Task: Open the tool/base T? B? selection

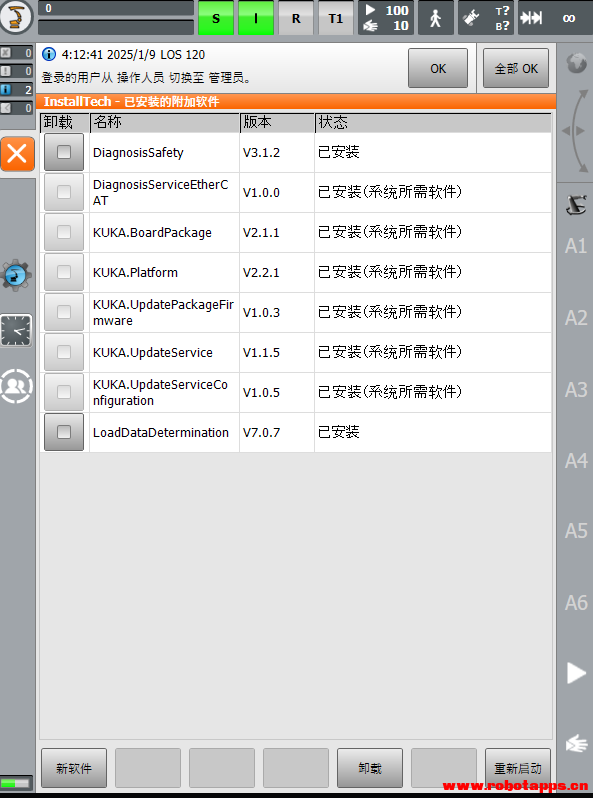Action: (x=485, y=18)
